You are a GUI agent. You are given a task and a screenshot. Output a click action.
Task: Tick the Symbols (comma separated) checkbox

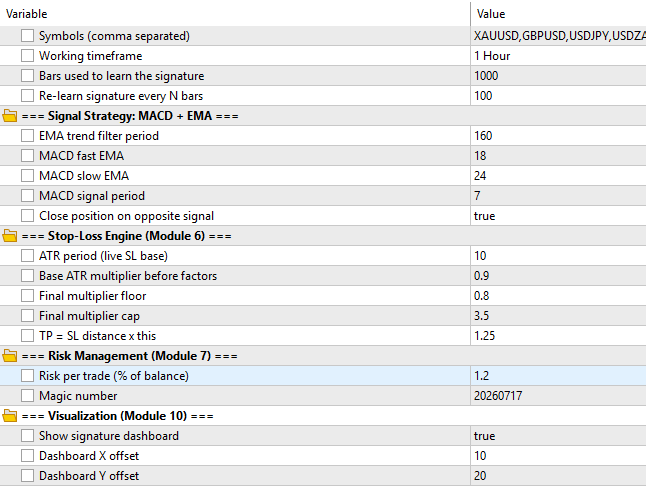click(28, 36)
